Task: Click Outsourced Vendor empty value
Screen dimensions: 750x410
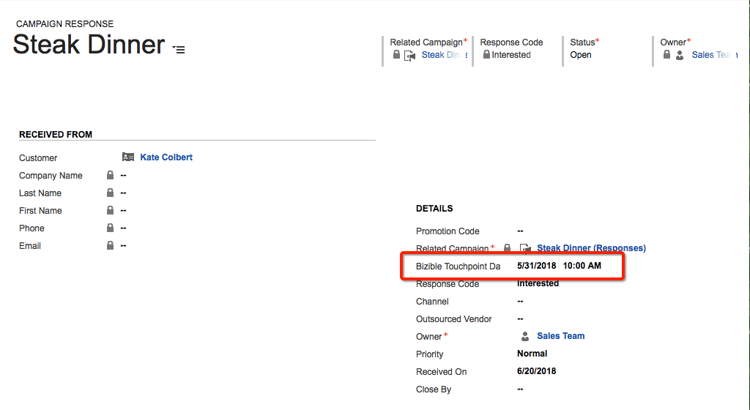Action: (520, 319)
